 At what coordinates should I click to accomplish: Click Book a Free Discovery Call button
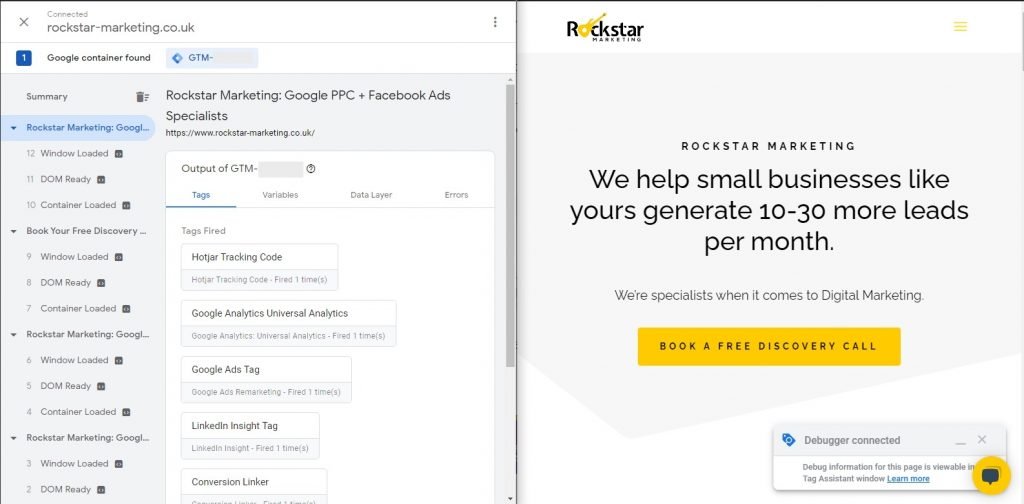[769, 347]
